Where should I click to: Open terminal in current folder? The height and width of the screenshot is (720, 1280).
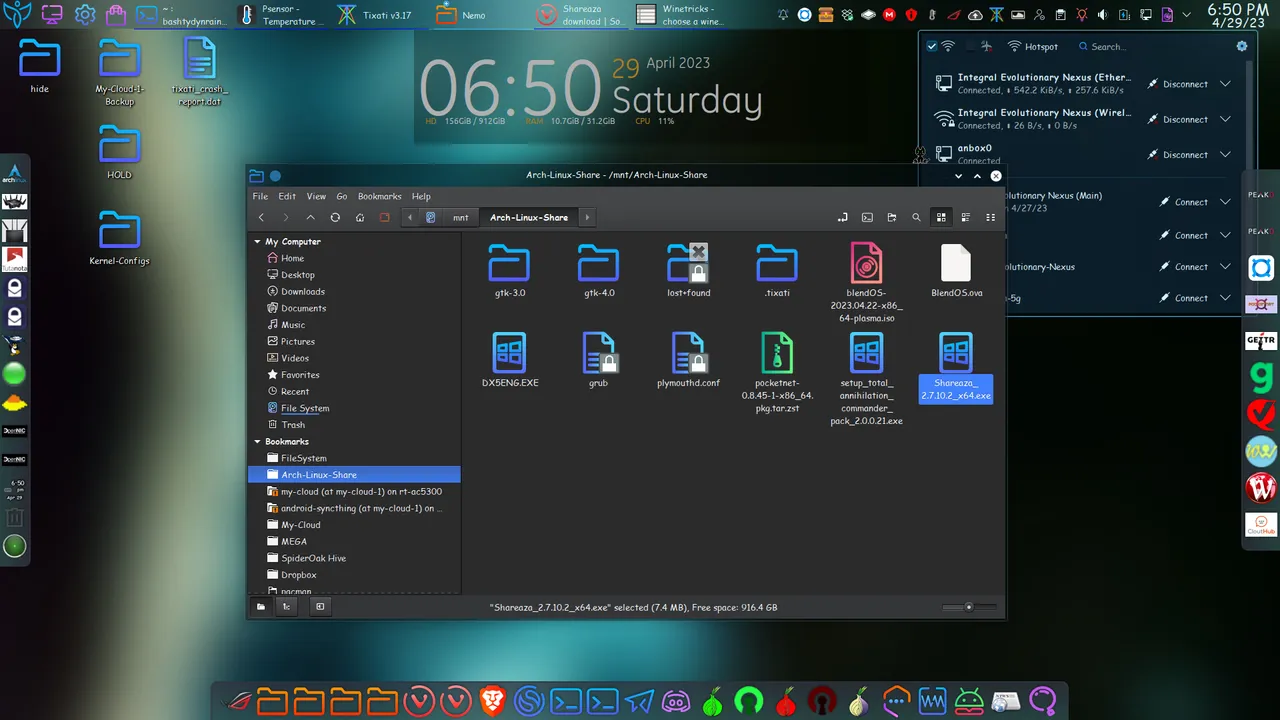(x=867, y=217)
